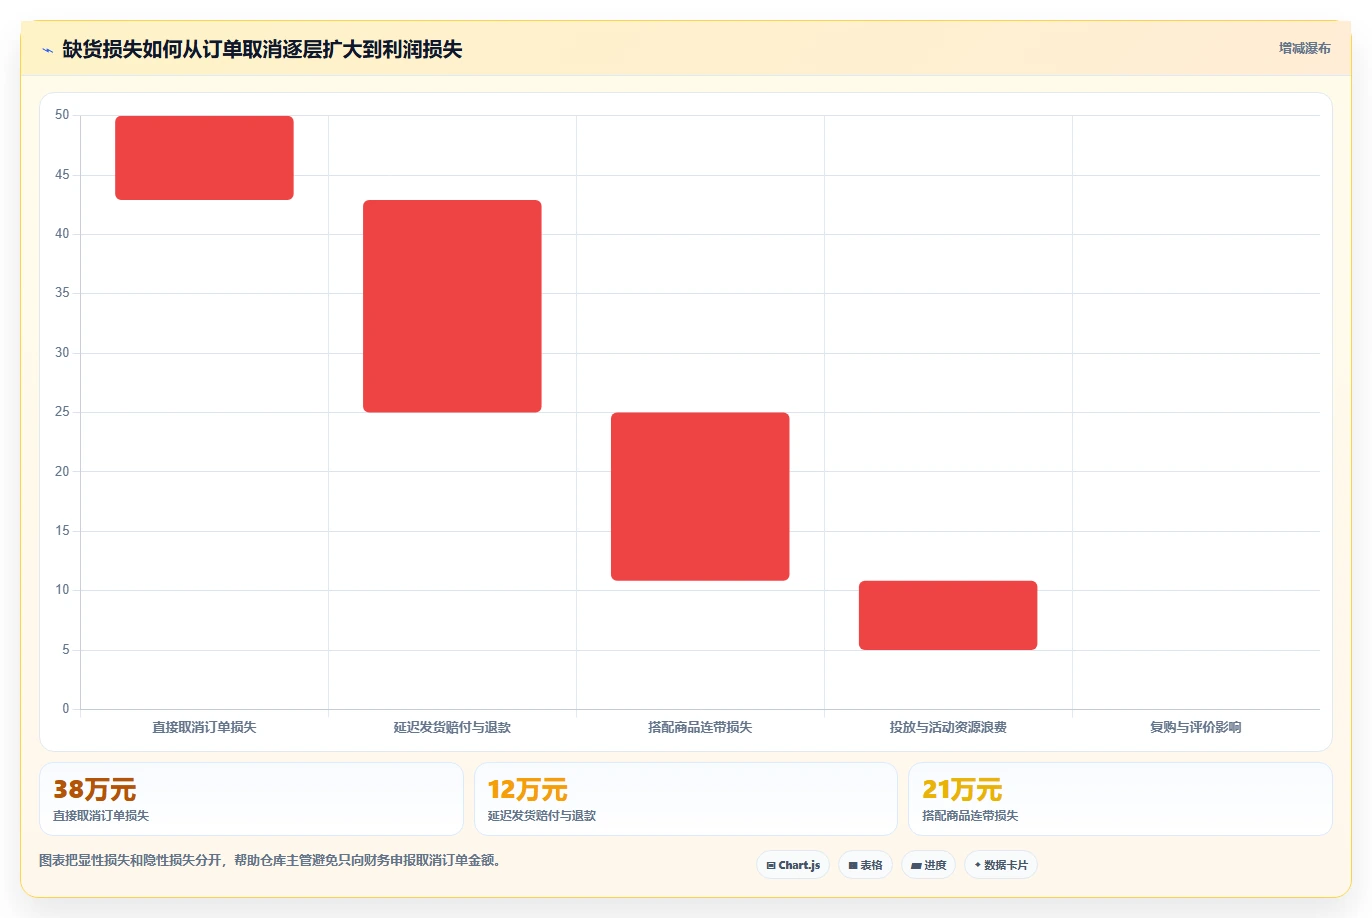
Task: Click the x-axis label 投放与活动资源浪费
Action: pyautogui.click(x=948, y=727)
